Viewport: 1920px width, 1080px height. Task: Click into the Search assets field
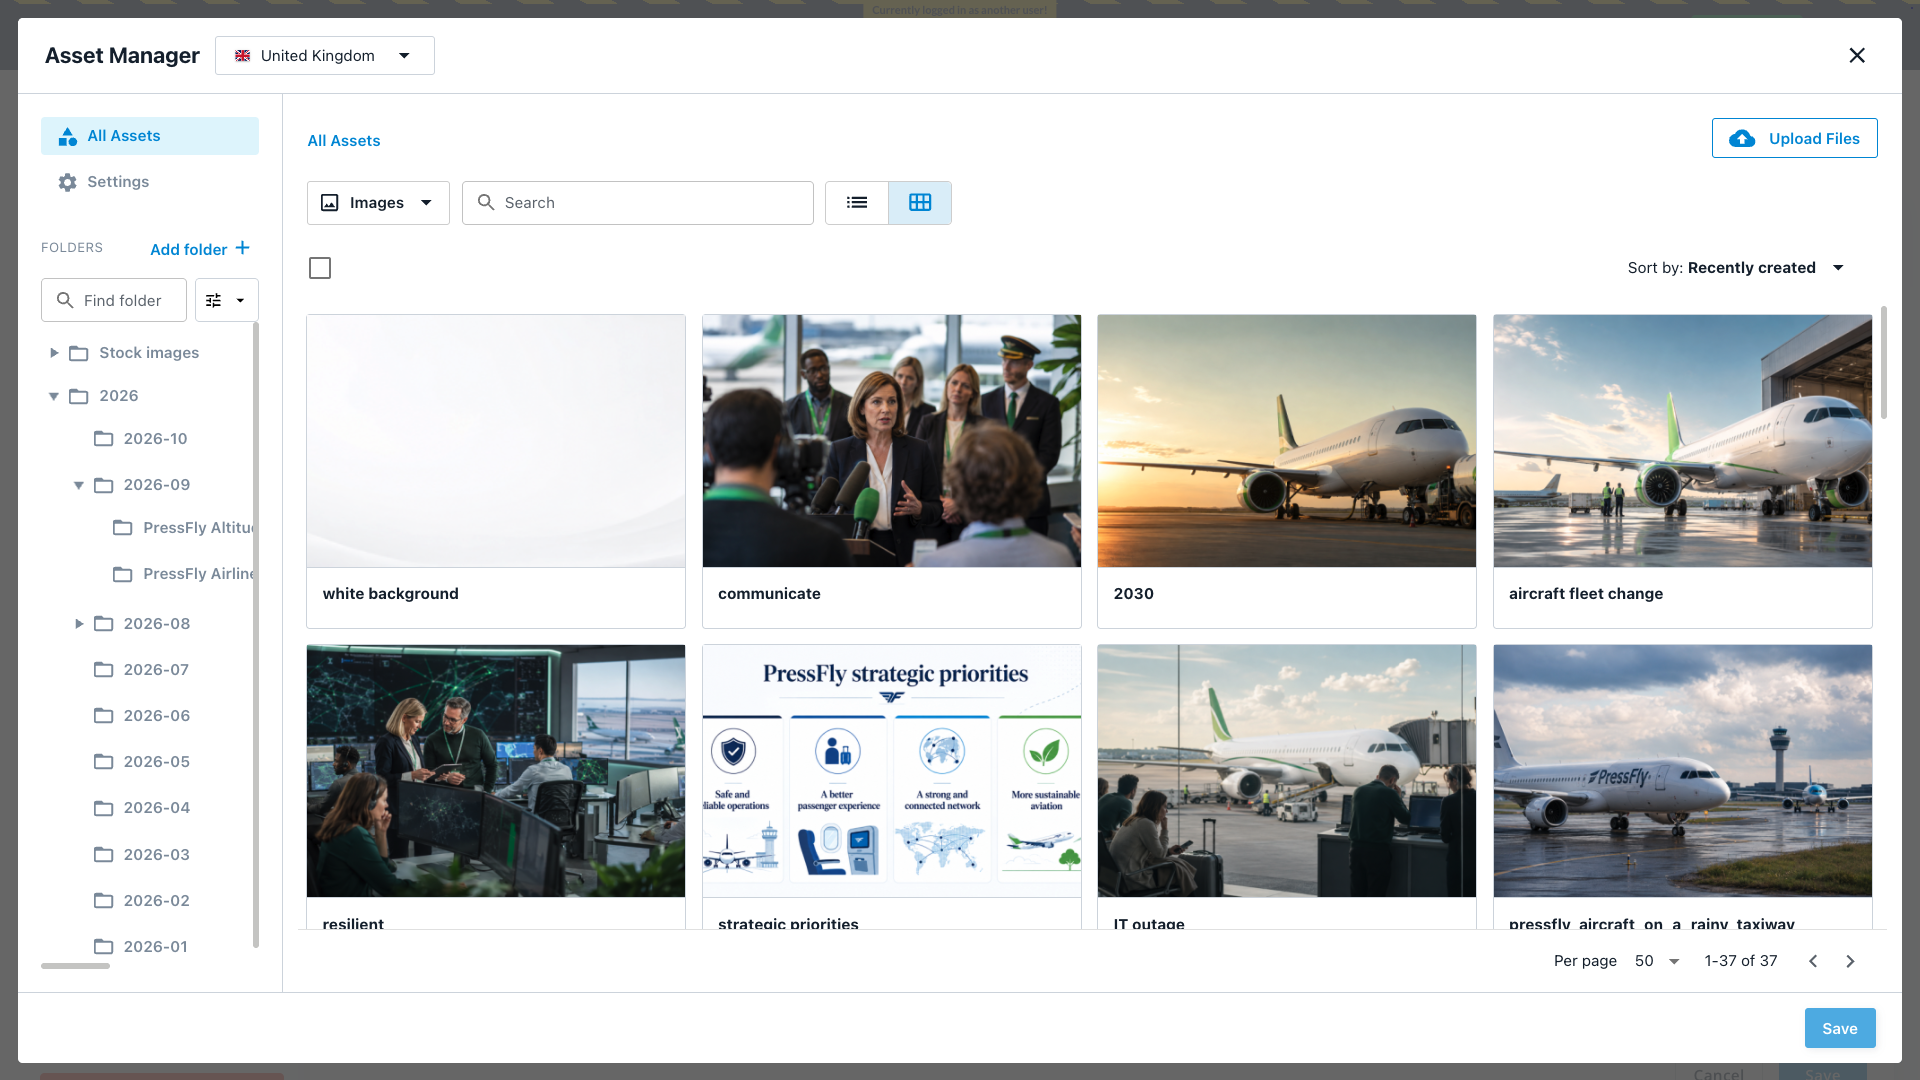pyautogui.click(x=638, y=203)
